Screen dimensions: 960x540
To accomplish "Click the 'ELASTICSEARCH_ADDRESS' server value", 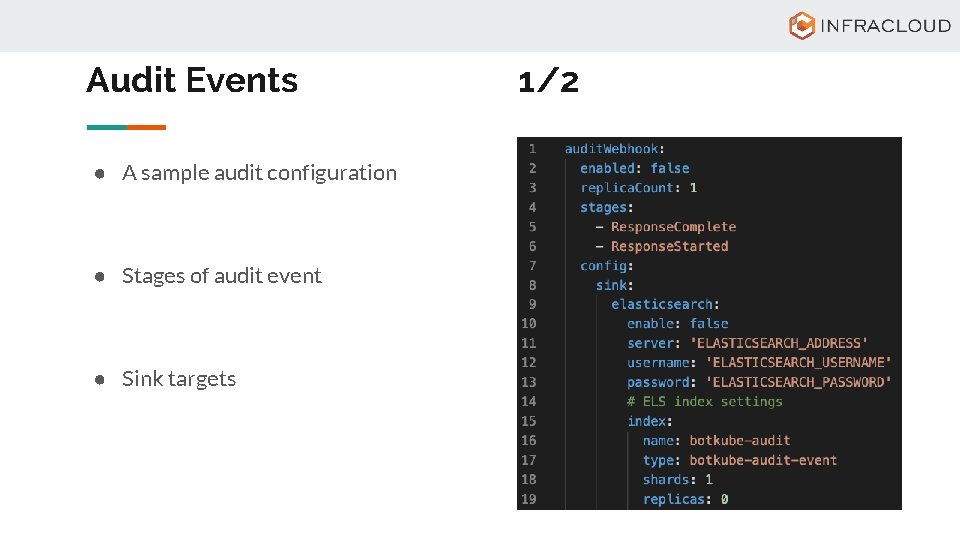I will coord(779,343).
